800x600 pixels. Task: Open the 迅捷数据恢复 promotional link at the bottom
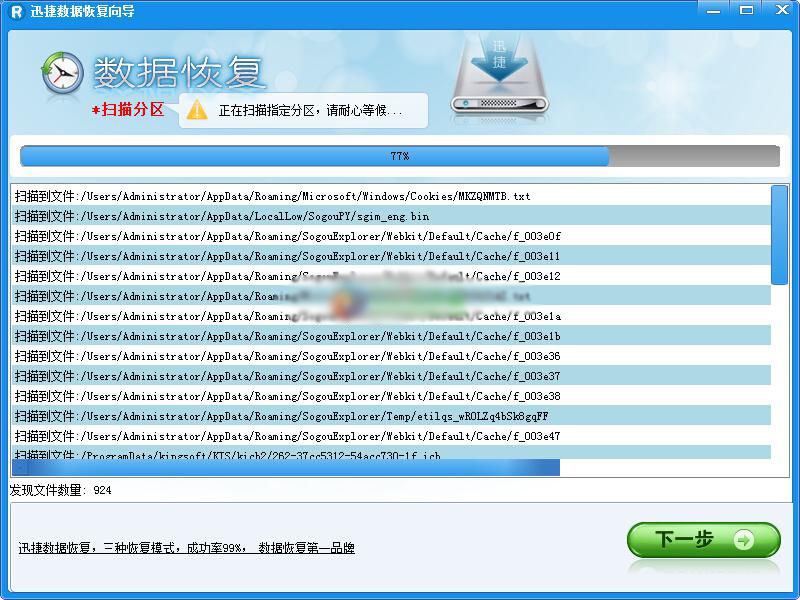click(187, 548)
